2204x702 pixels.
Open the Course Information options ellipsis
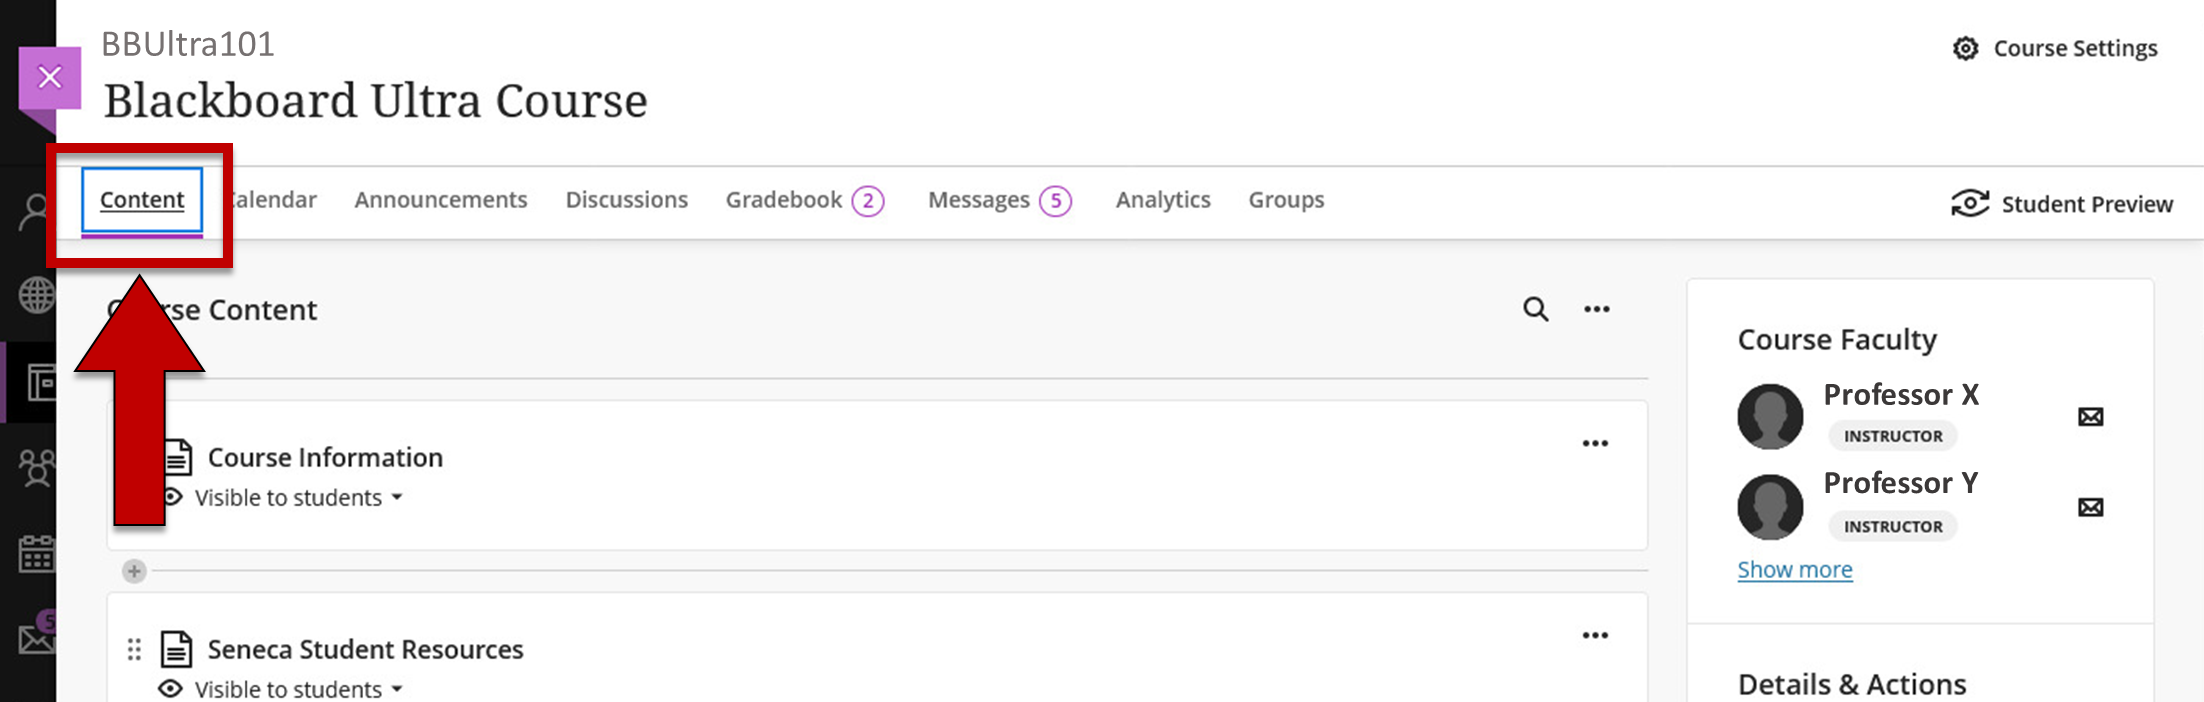click(1595, 443)
